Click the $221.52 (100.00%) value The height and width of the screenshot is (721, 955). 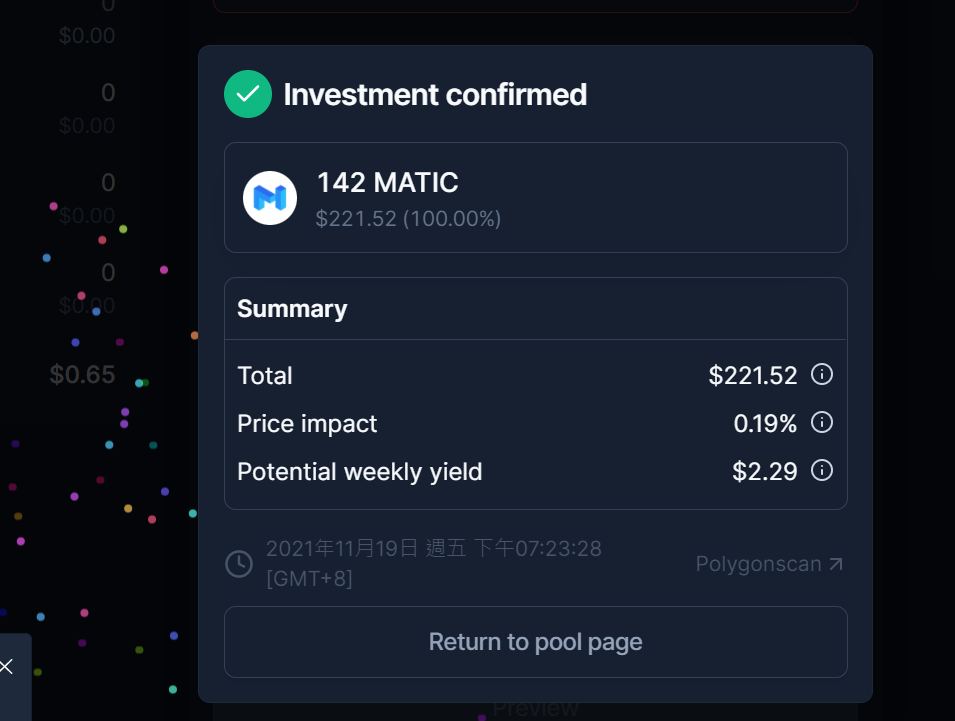point(408,219)
